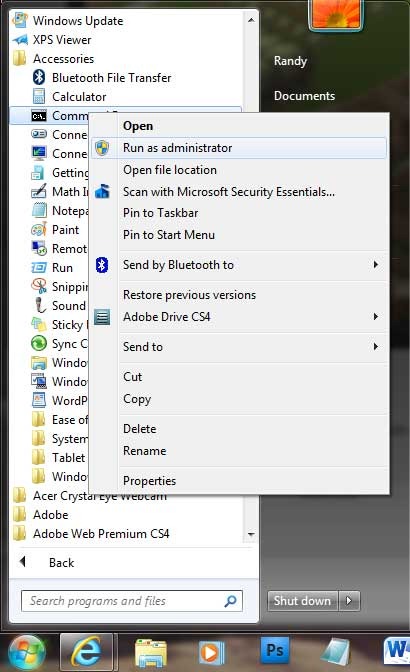Click the Remote Desktop Connection icon

click(x=39, y=249)
